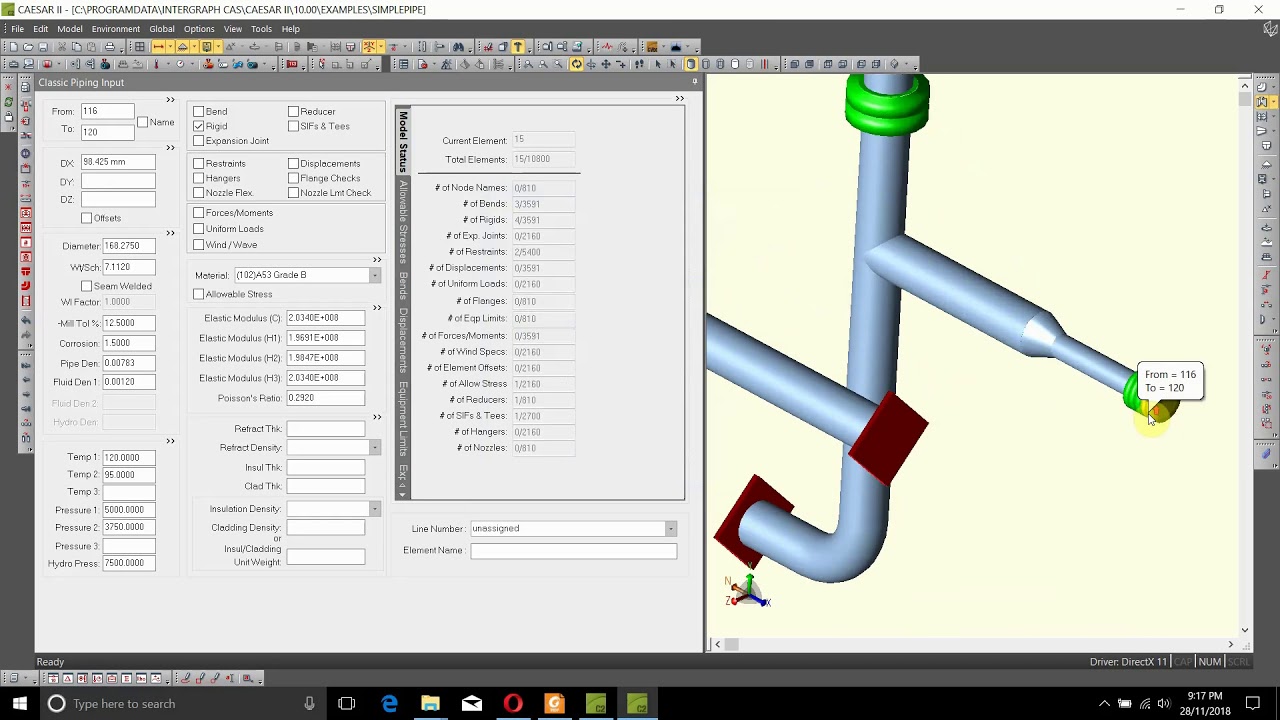The height and width of the screenshot is (720, 1280).
Task: Click the 3D view horizontal scrollbar
Action: pos(974,644)
